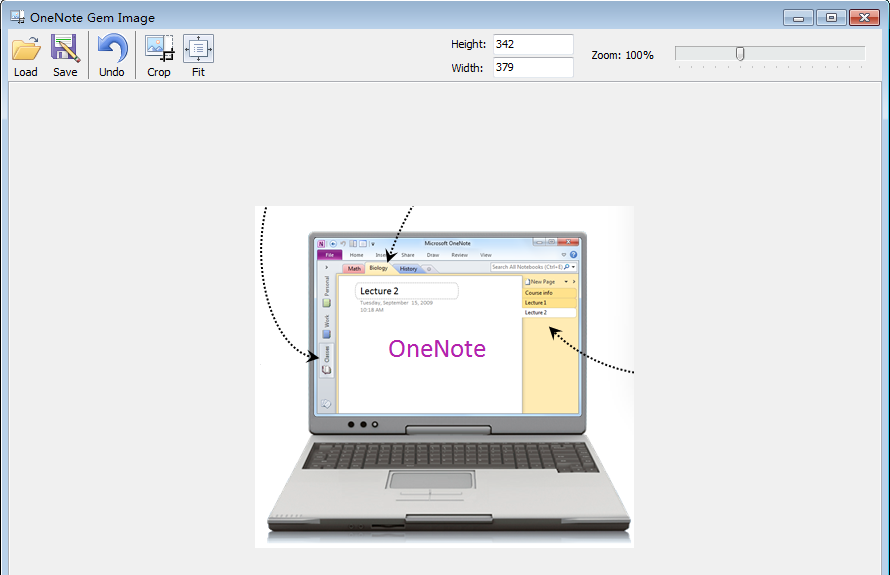Click the Zoom slider thumb
The width and height of the screenshot is (890, 575).
click(x=740, y=54)
